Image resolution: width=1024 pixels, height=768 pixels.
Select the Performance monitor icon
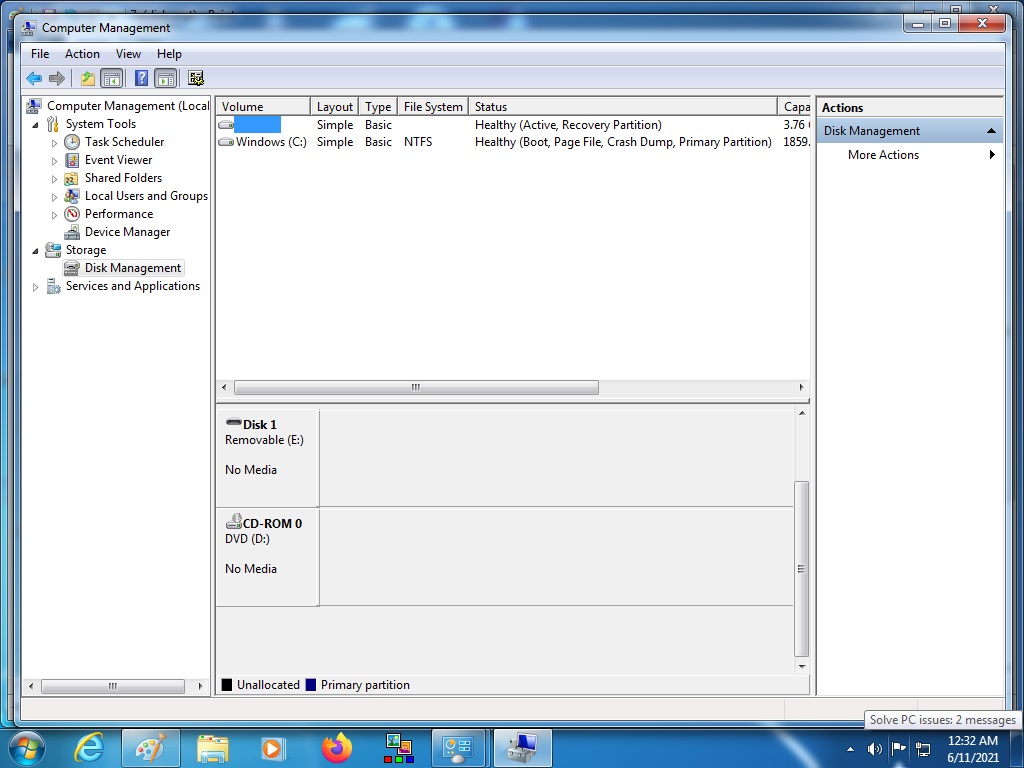point(72,214)
